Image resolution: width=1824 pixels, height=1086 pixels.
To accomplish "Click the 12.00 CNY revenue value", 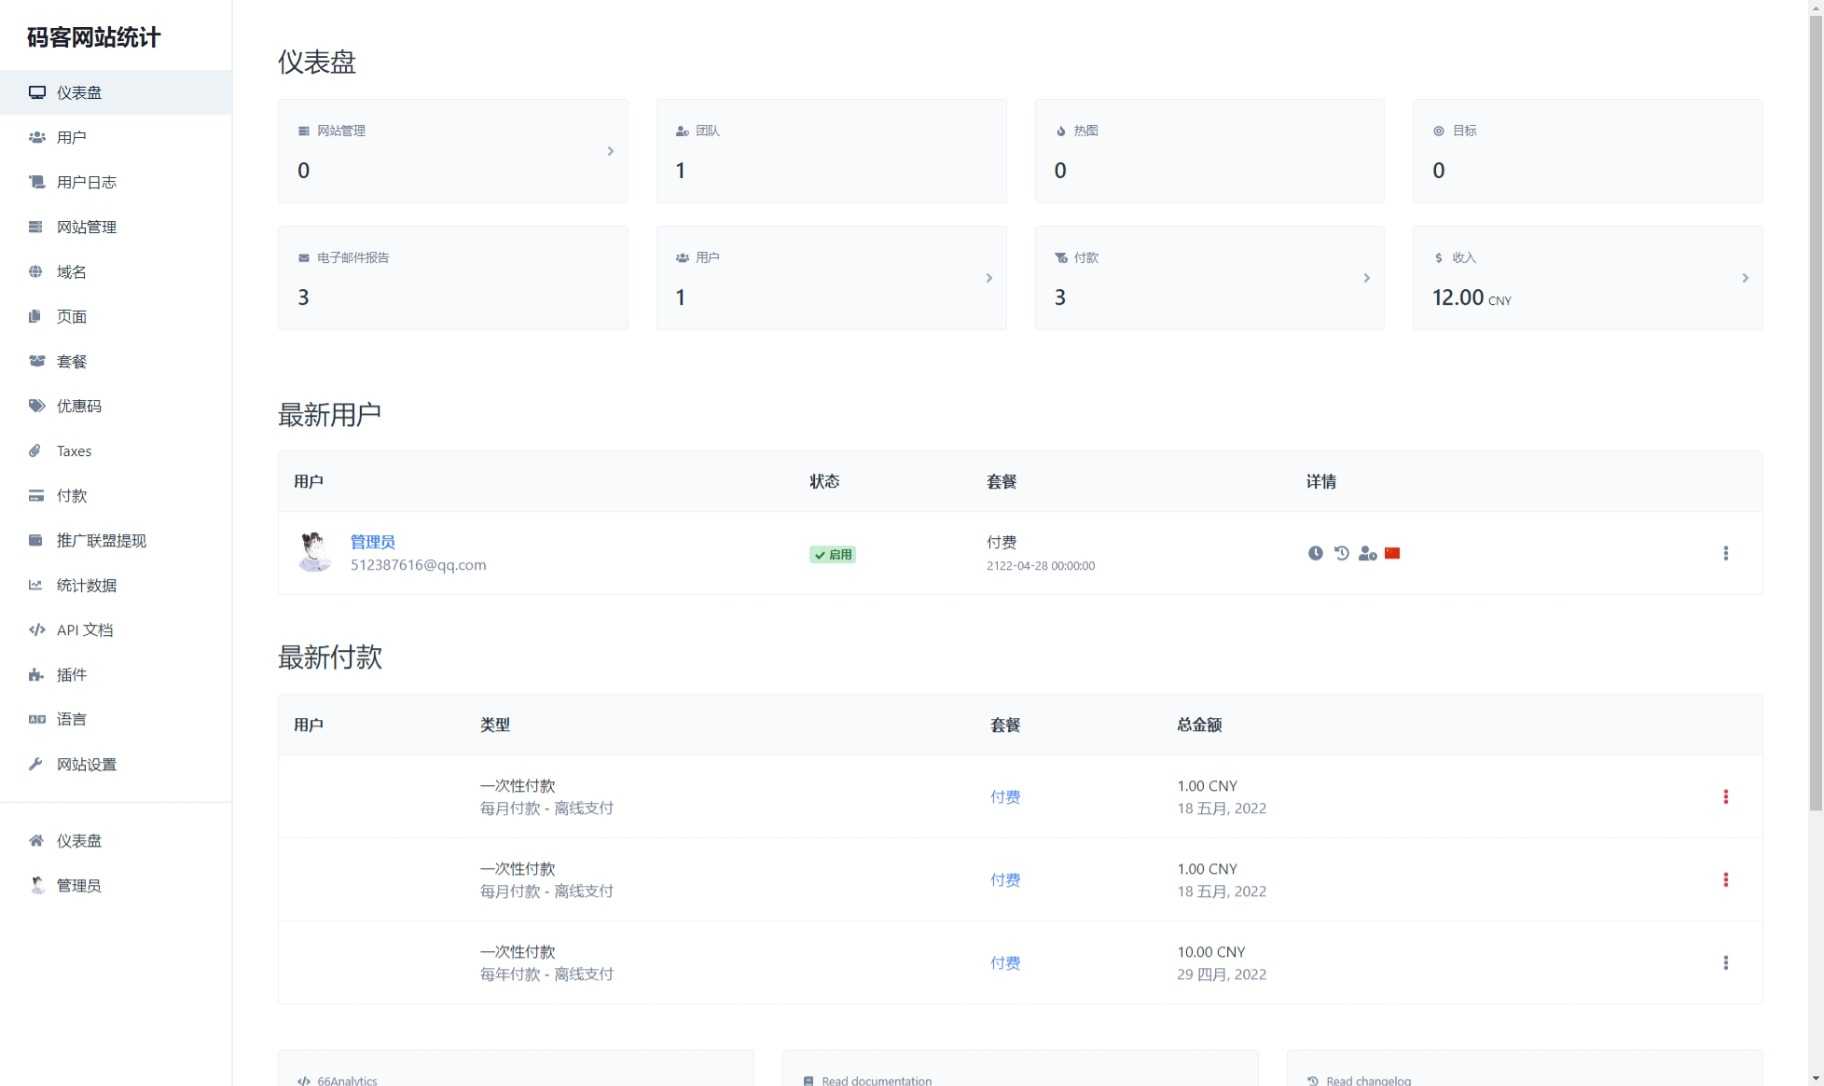I will click(1472, 298).
